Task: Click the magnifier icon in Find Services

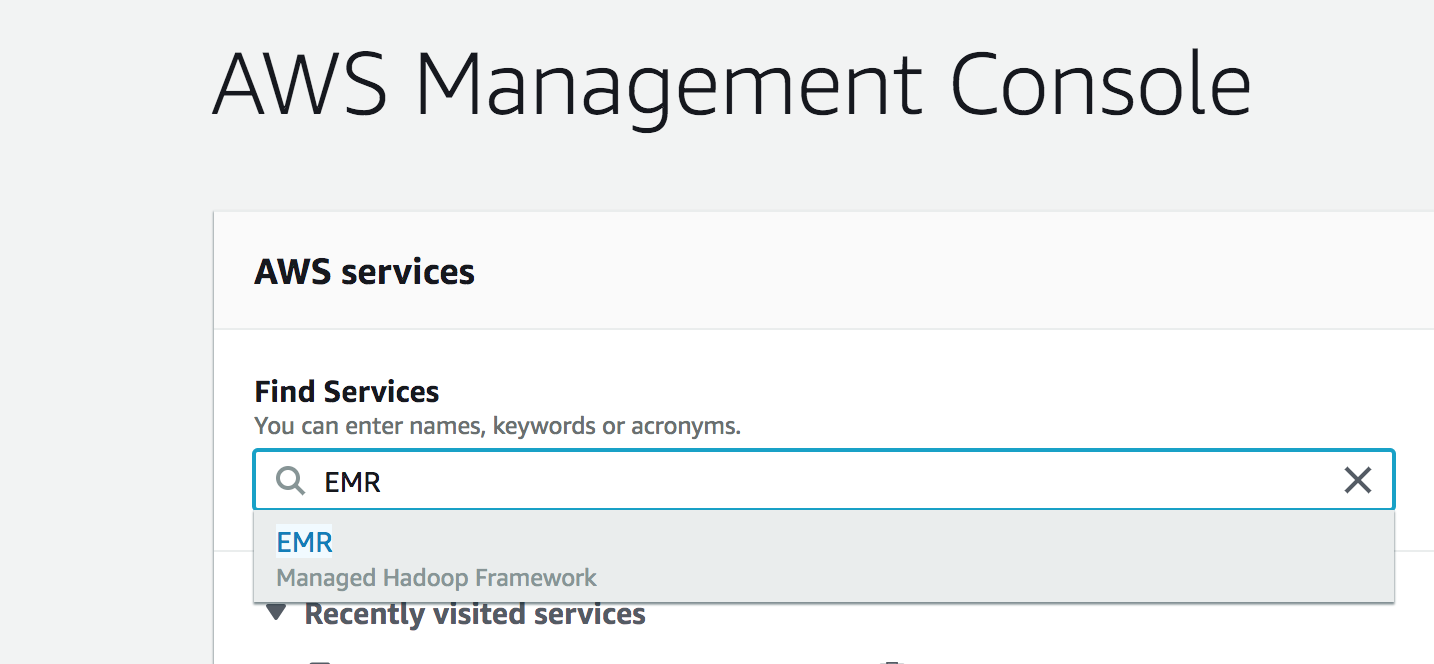Action: [291, 481]
